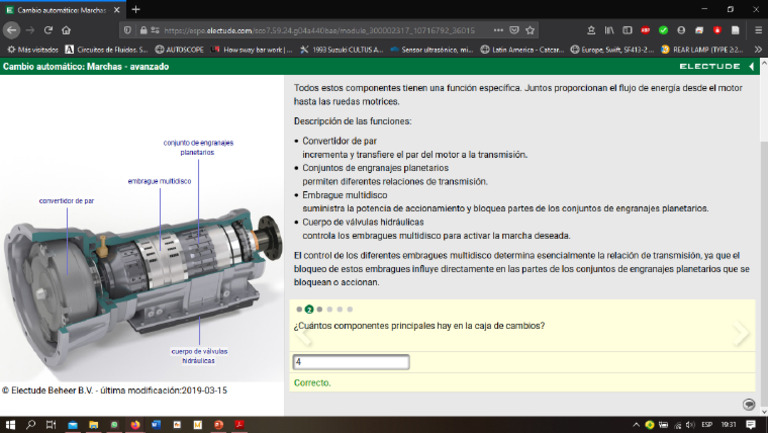Select current question dot number 2
This screenshot has height=433, width=768.
(x=309, y=310)
